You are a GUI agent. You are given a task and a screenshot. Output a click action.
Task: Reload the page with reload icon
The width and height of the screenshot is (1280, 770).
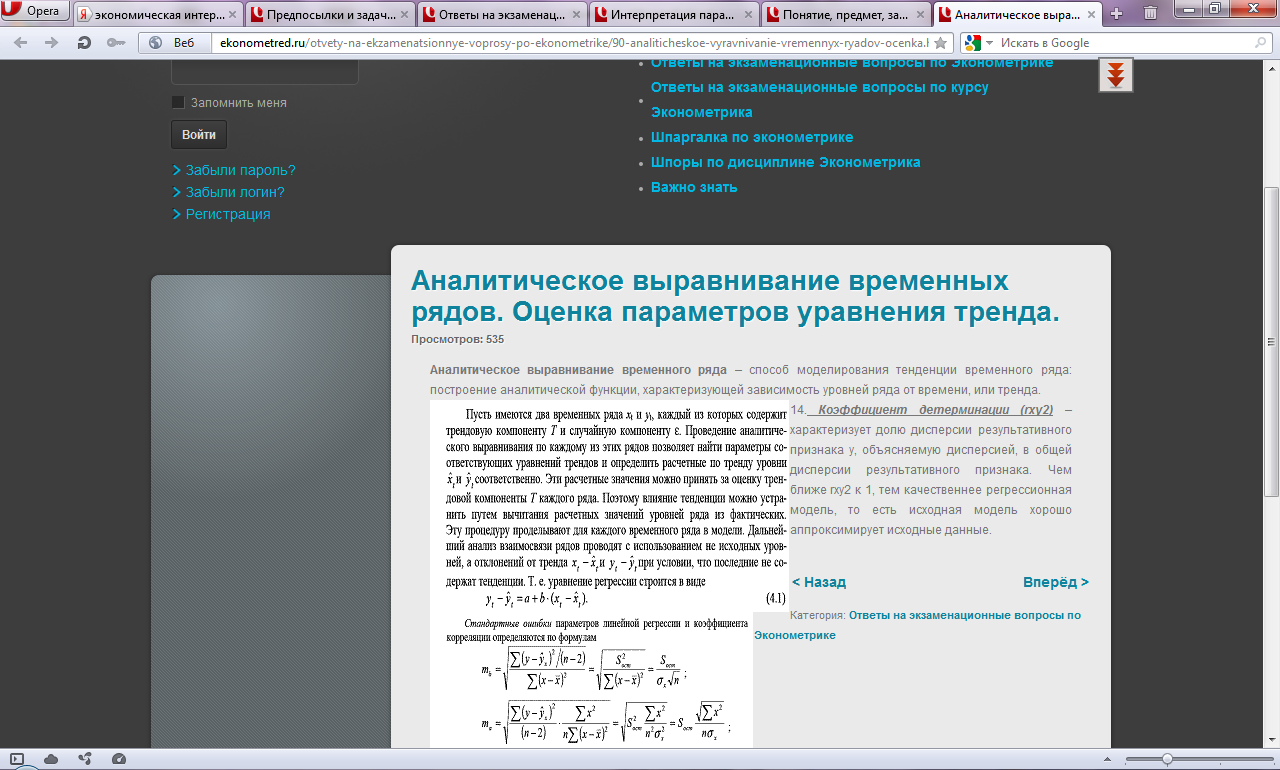84,43
